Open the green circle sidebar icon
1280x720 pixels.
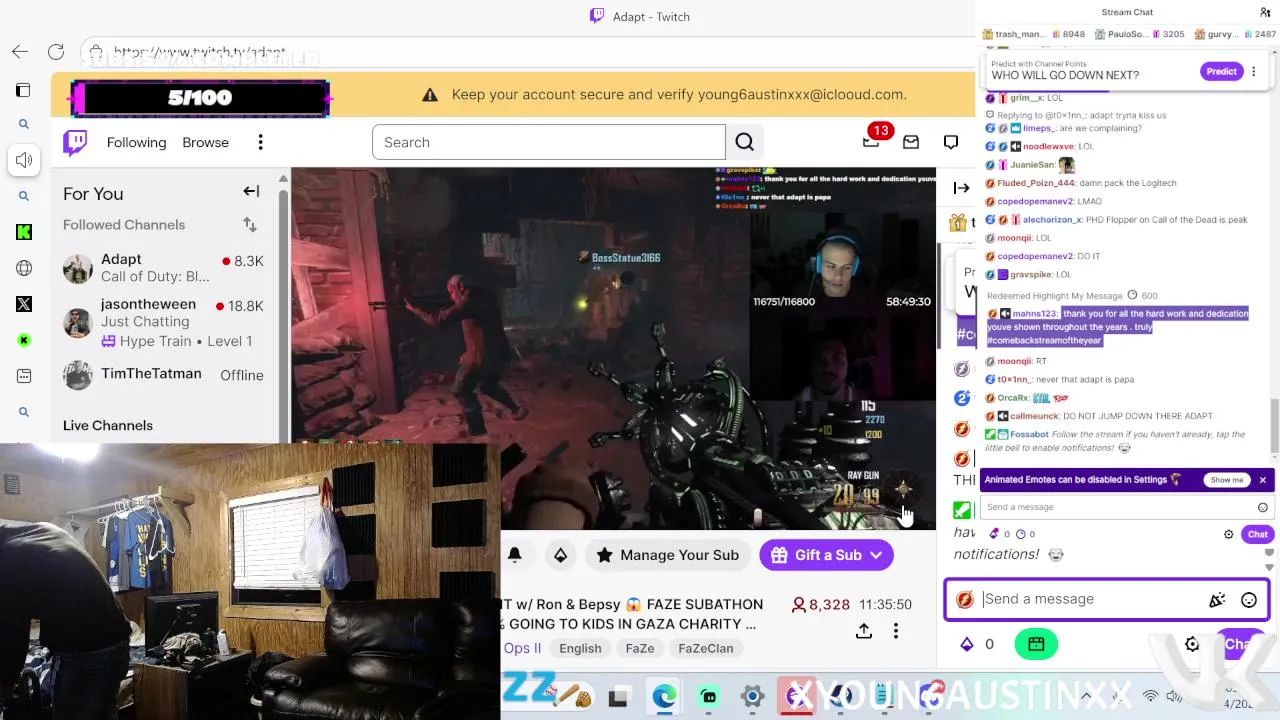click(x=24, y=340)
